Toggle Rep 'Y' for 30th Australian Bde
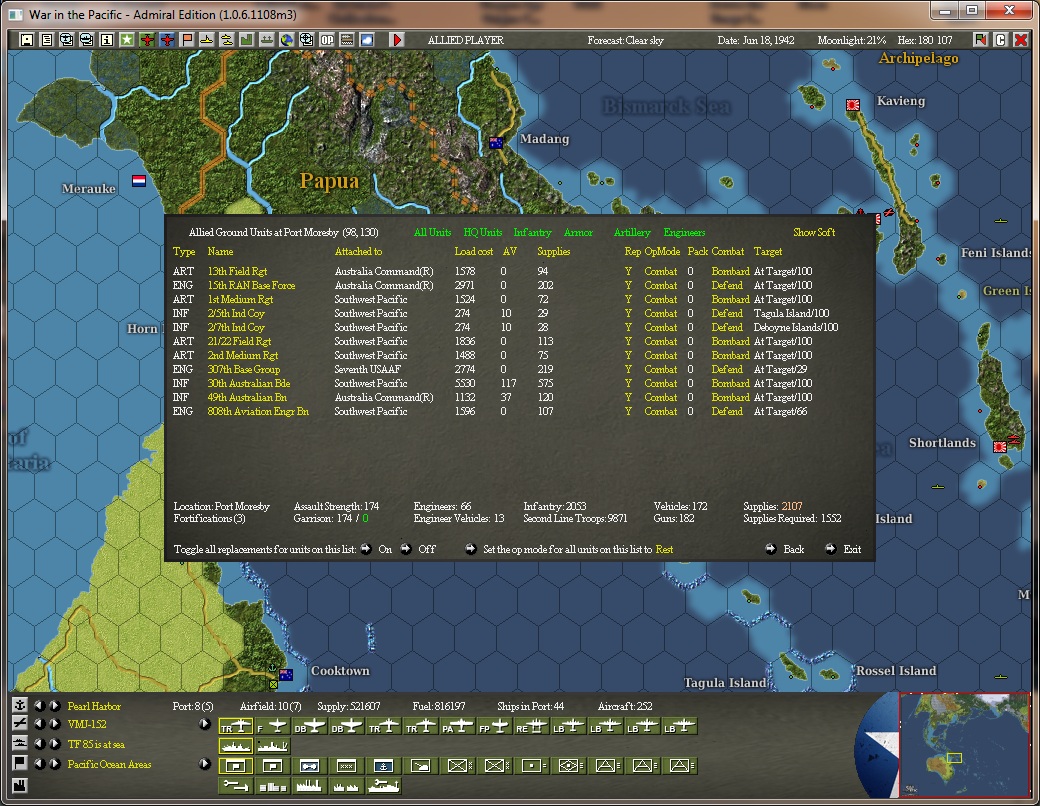Viewport: 1040px width, 806px height. coord(628,383)
